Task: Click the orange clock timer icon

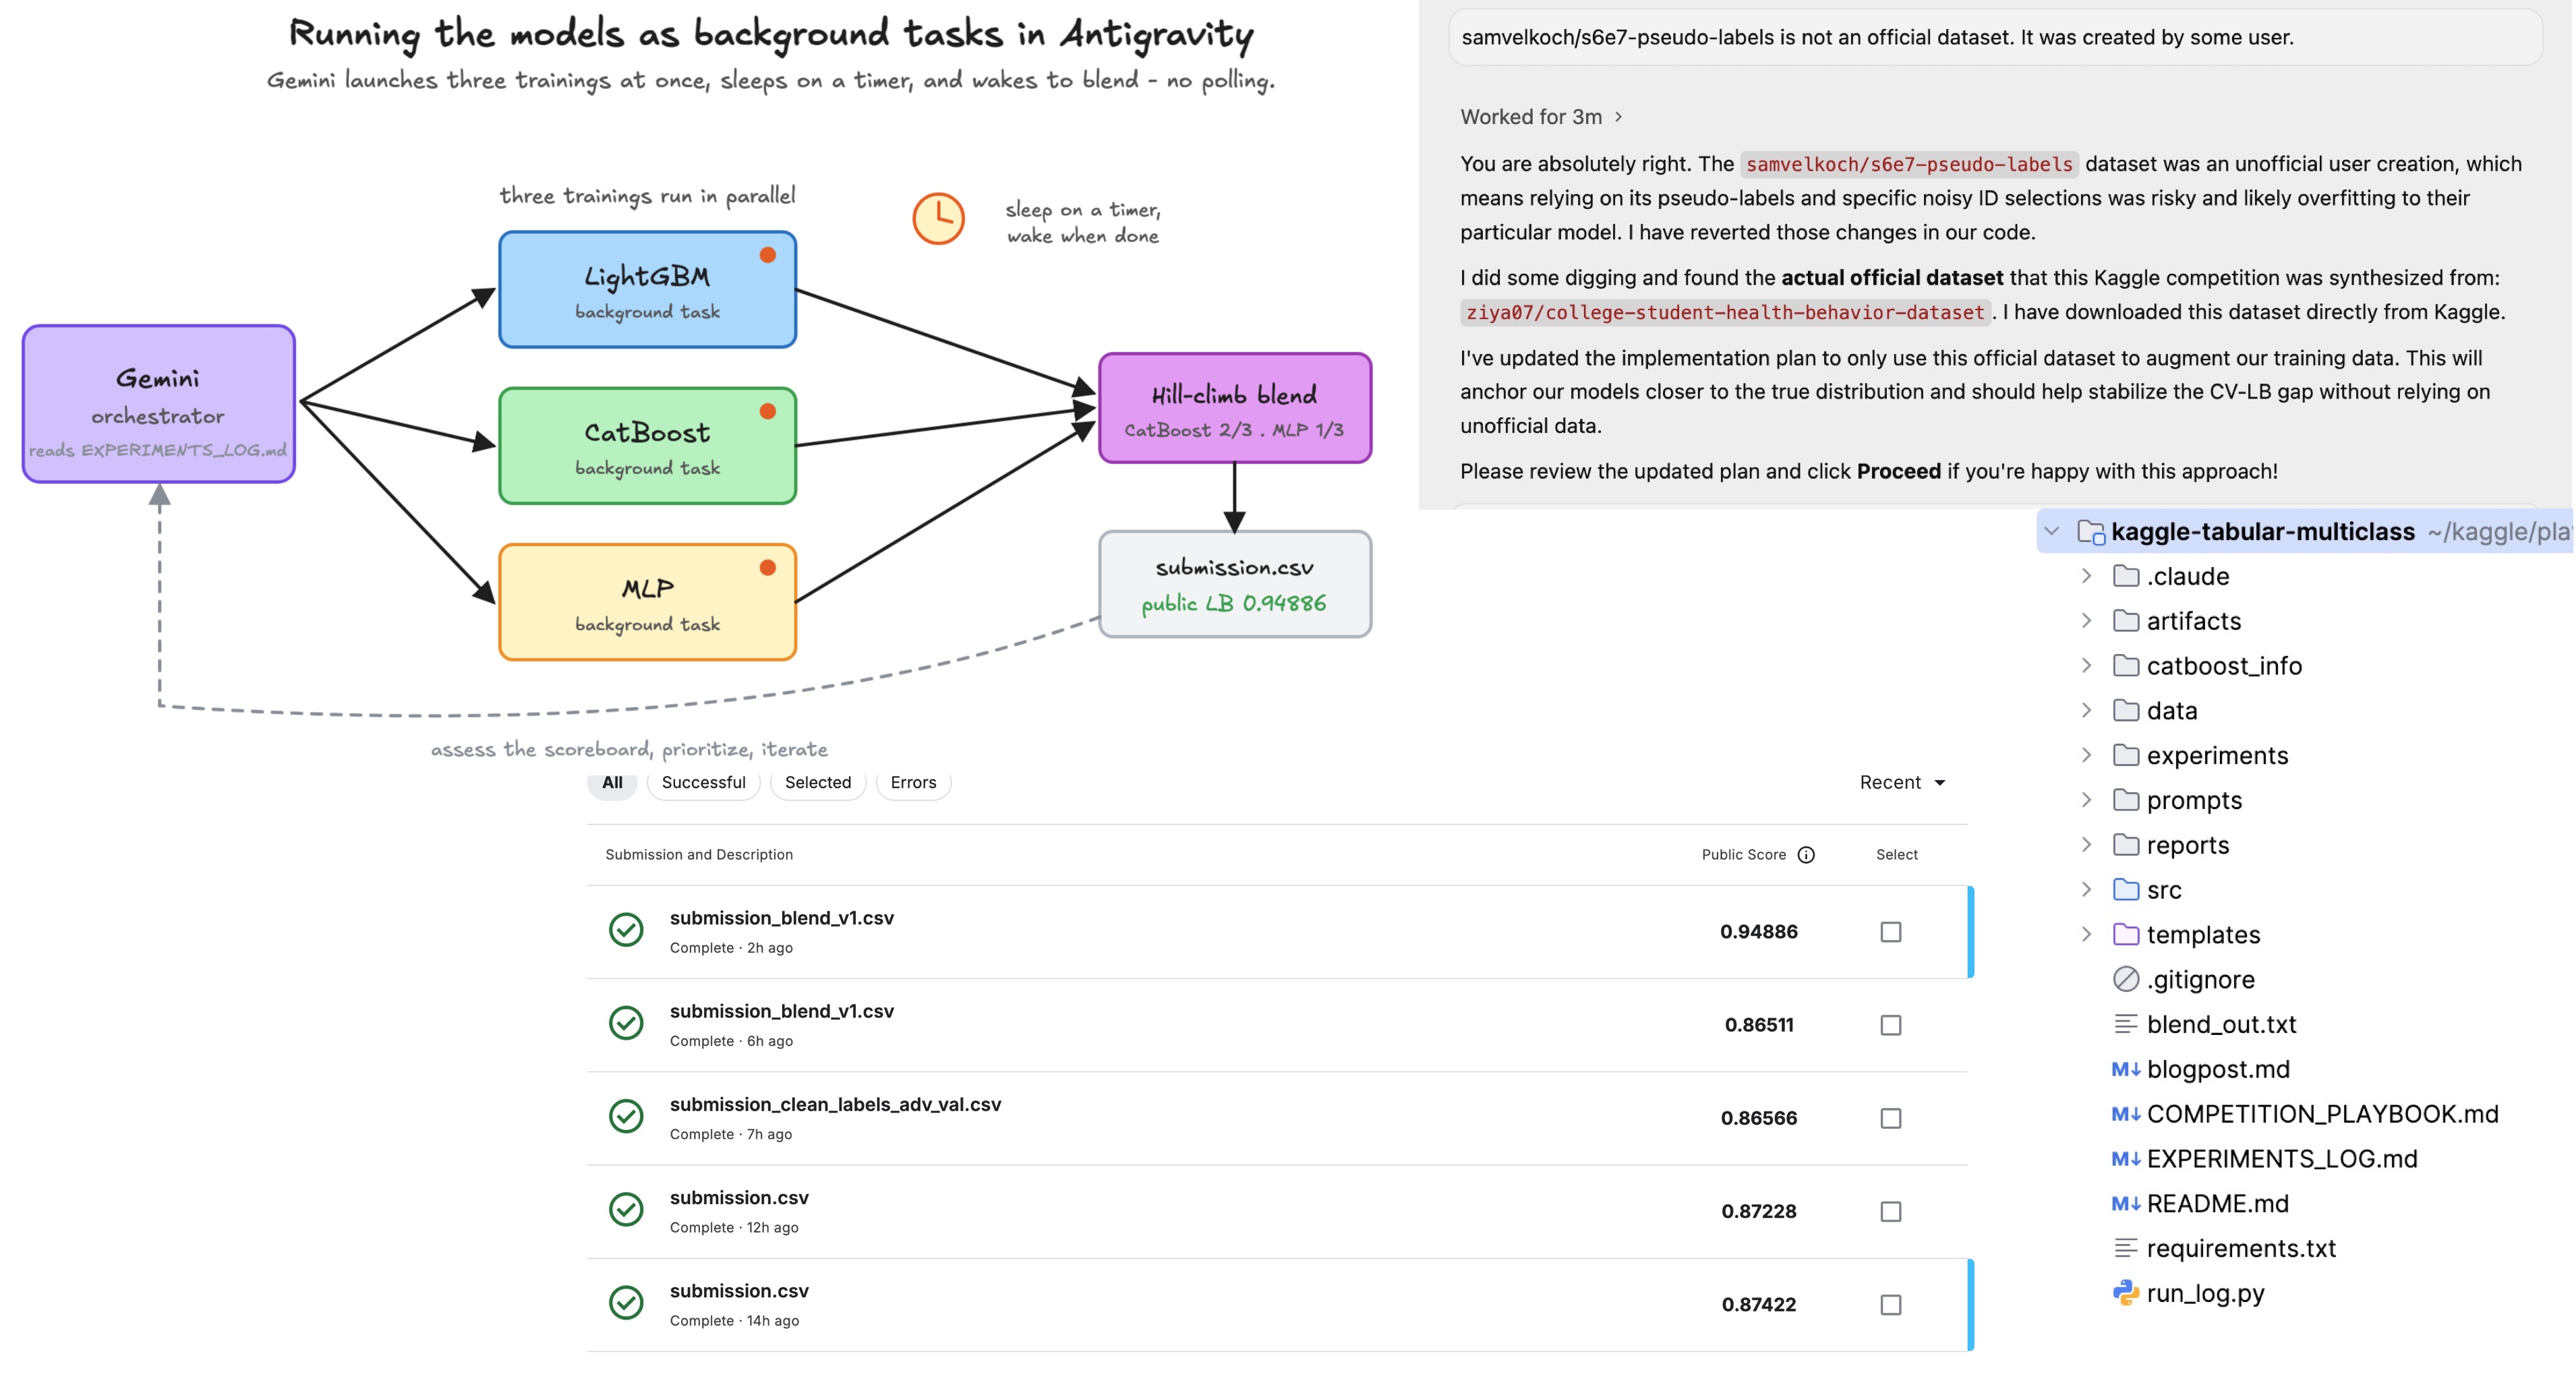Action: (x=938, y=218)
